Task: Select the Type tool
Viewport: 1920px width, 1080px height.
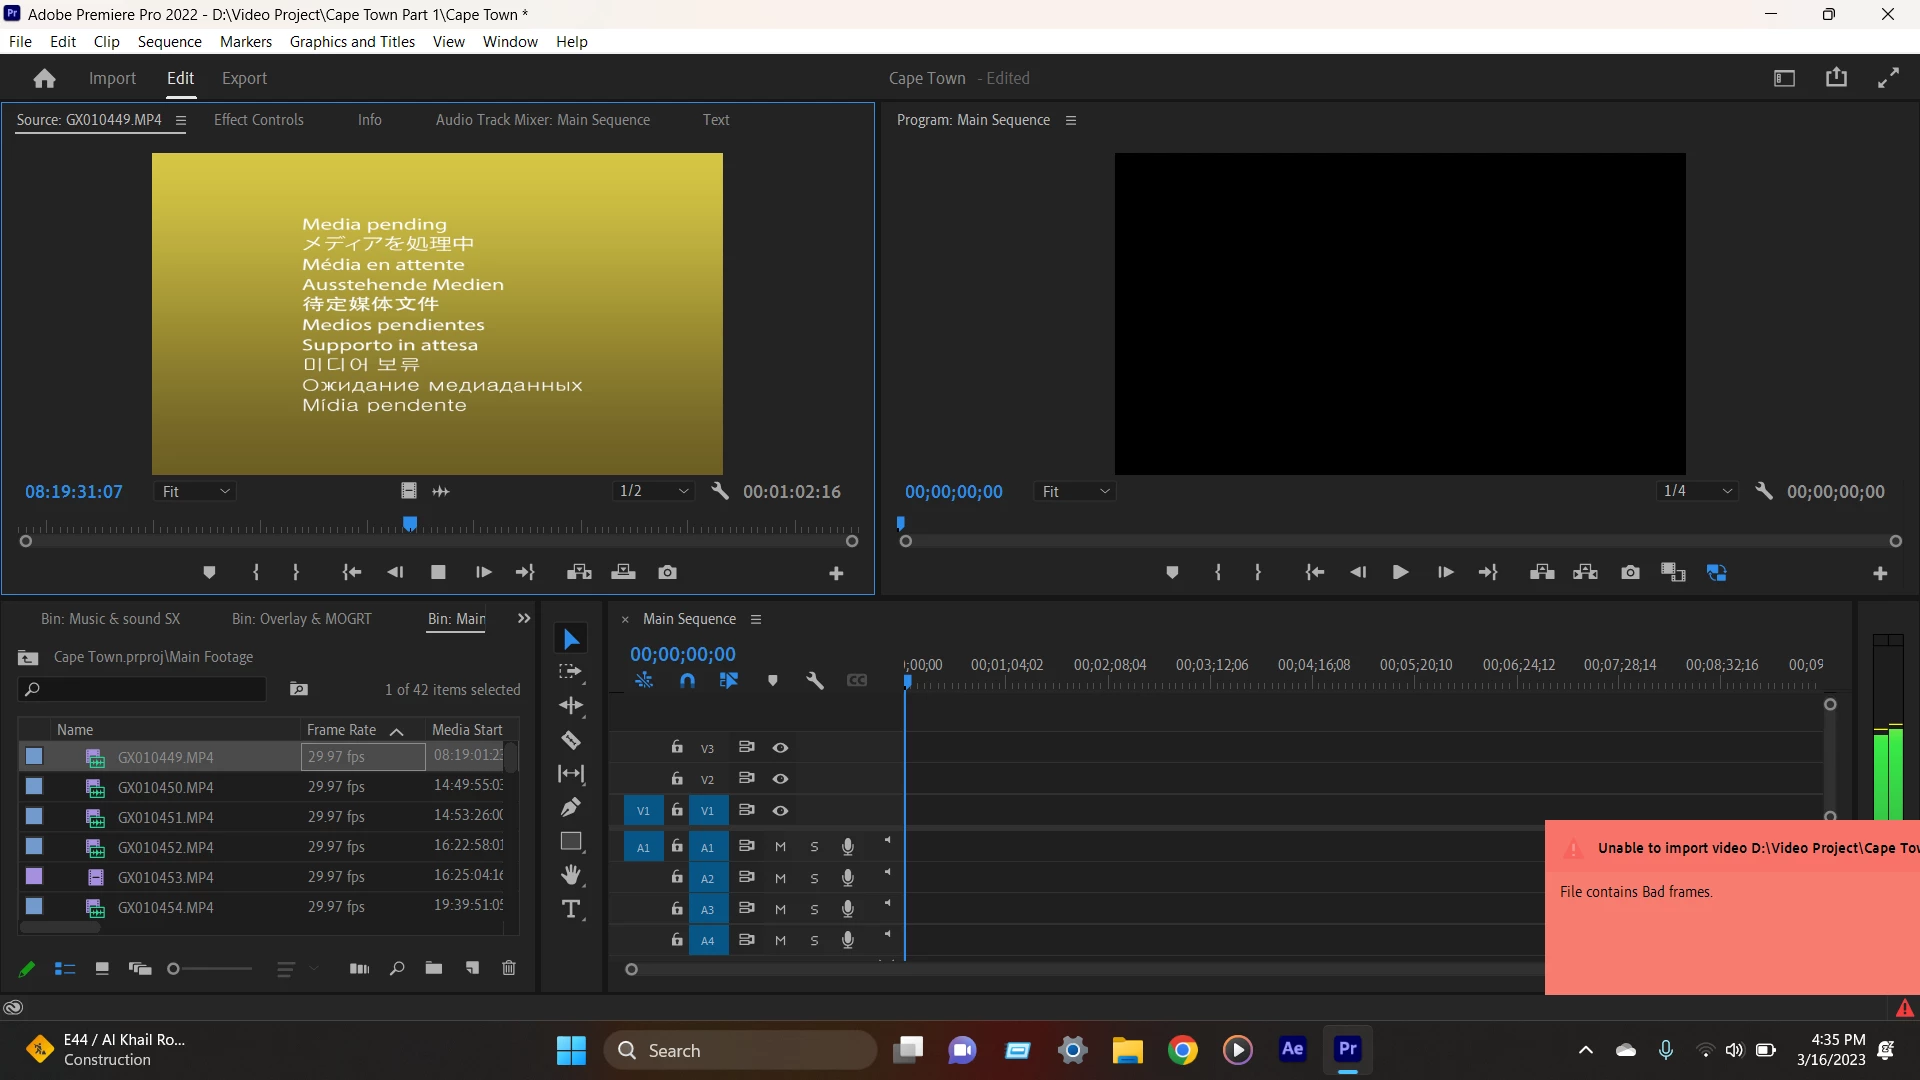Action: coord(571,909)
